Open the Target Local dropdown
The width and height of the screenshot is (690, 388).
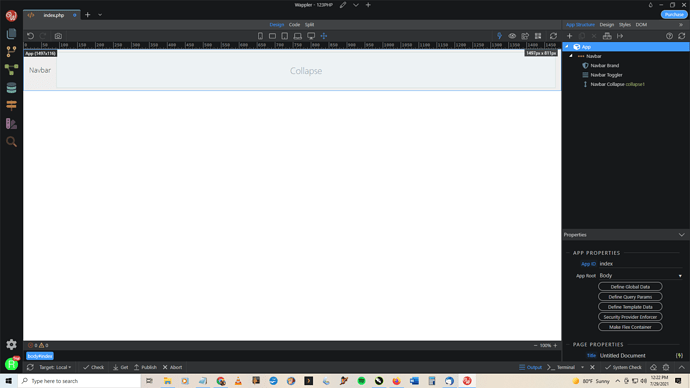(x=55, y=367)
